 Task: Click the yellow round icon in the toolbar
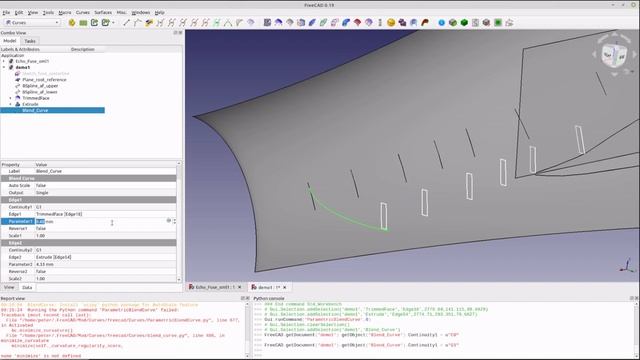click(72, 22)
